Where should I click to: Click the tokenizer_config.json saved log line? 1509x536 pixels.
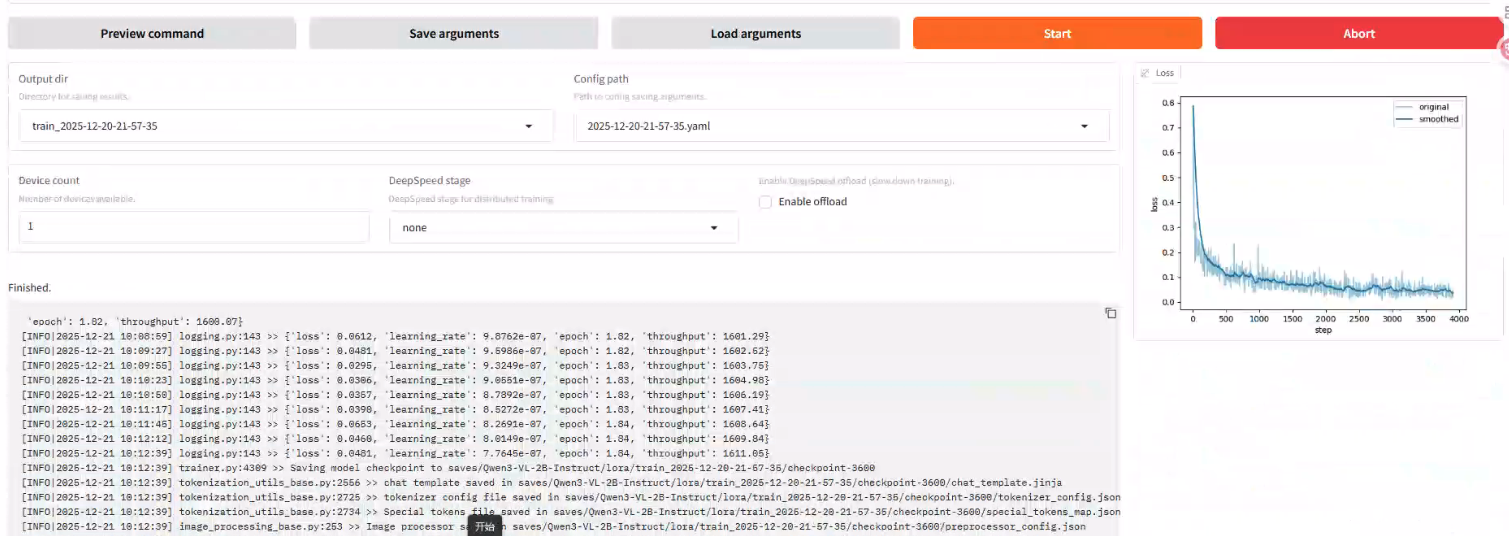tap(571, 496)
